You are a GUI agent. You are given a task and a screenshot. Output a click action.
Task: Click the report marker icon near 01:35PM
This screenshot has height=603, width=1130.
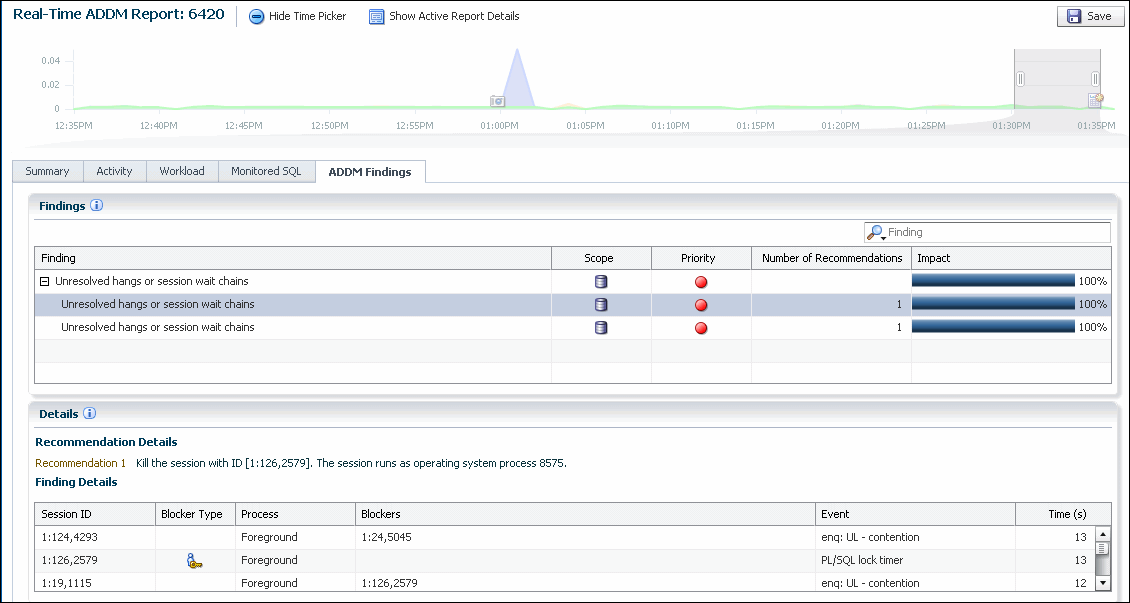pyautogui.click(x=1095, y=100)
